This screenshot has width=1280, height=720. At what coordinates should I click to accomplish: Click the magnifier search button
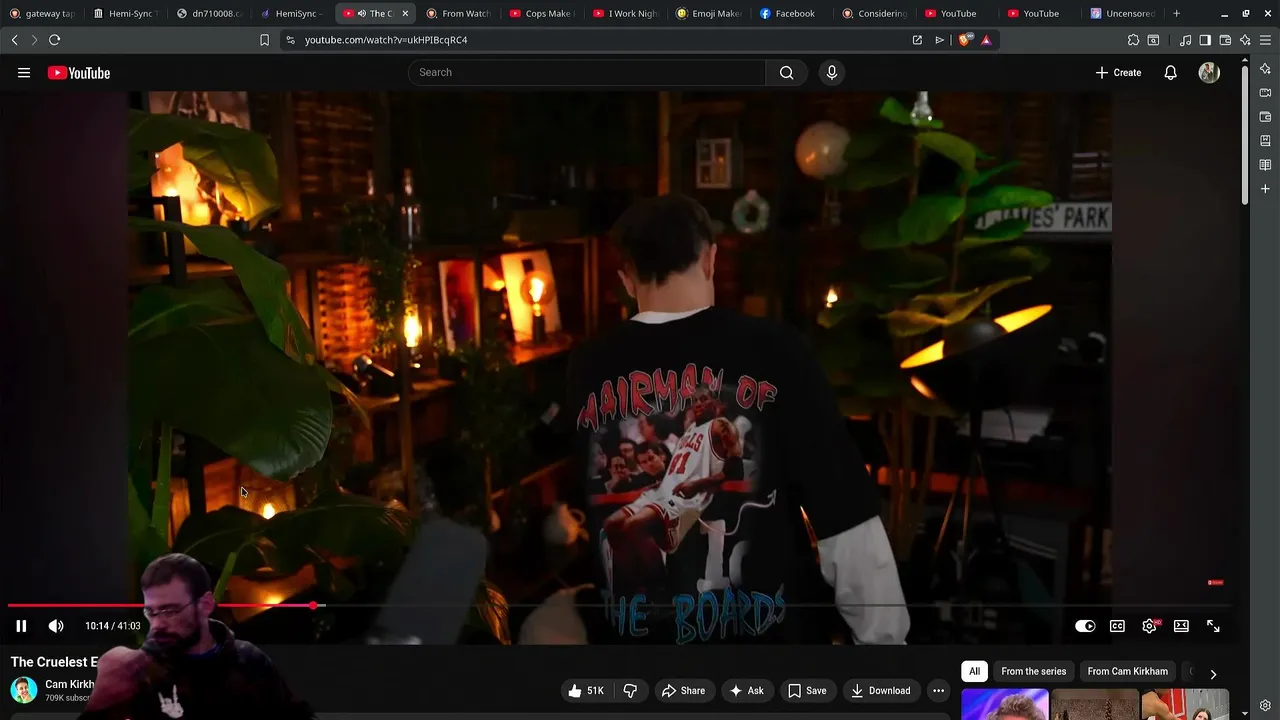[787, 73]
